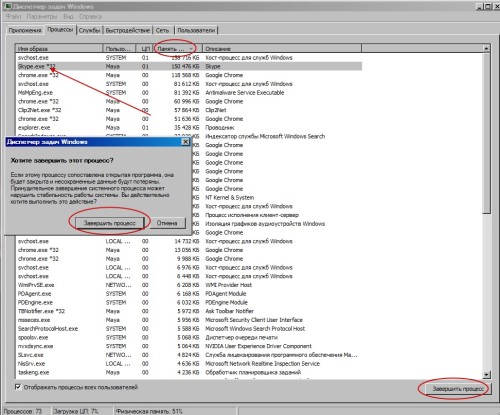Open the Параметры menu

(x=42, y=16)
